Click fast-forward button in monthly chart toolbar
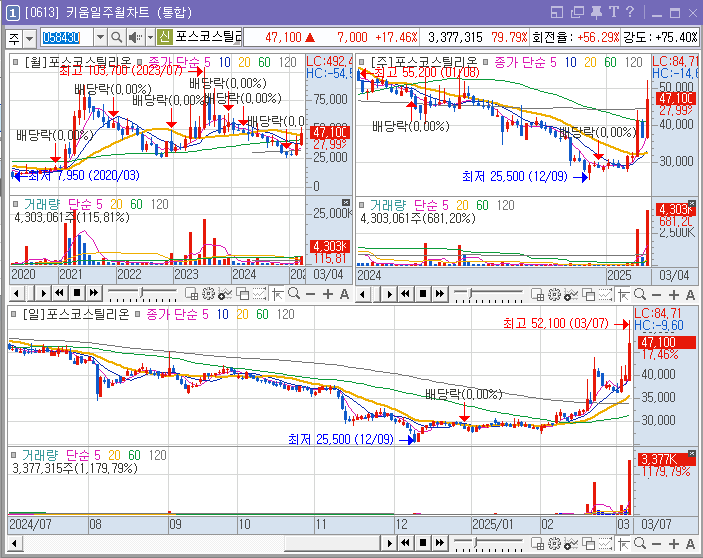The width and height of the screenshot is (703, 558). coord(94,294)
